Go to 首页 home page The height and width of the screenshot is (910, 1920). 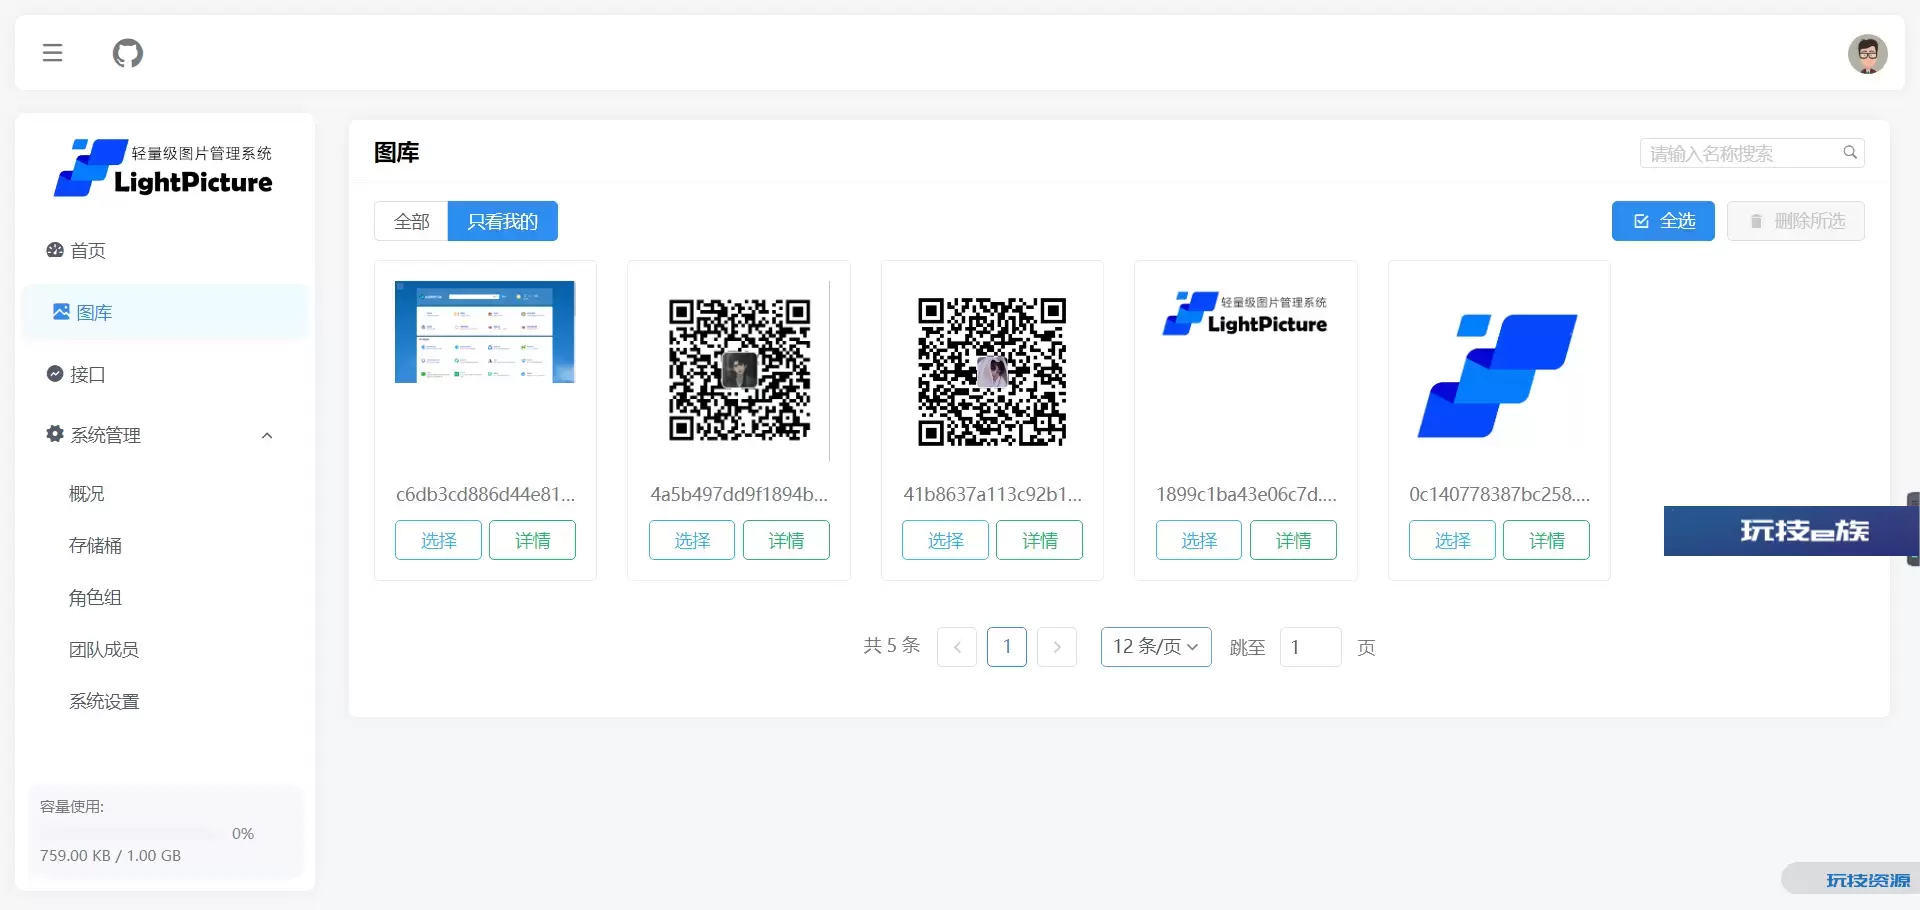click(165, 250)
